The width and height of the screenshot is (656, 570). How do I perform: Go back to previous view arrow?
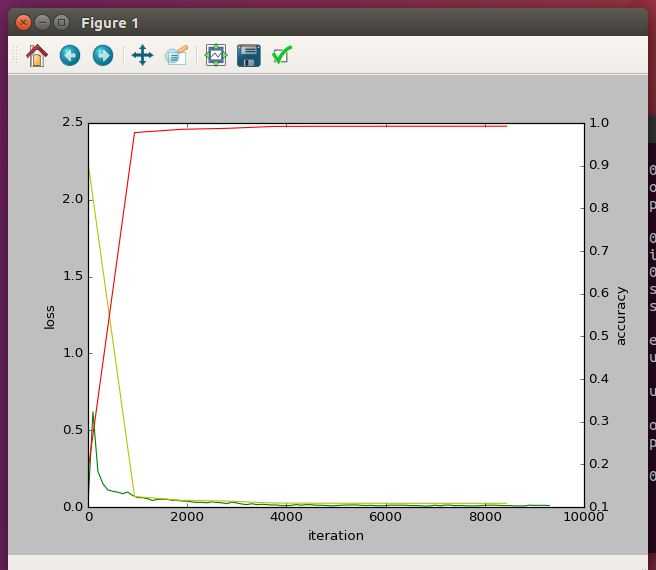point(70,55)
